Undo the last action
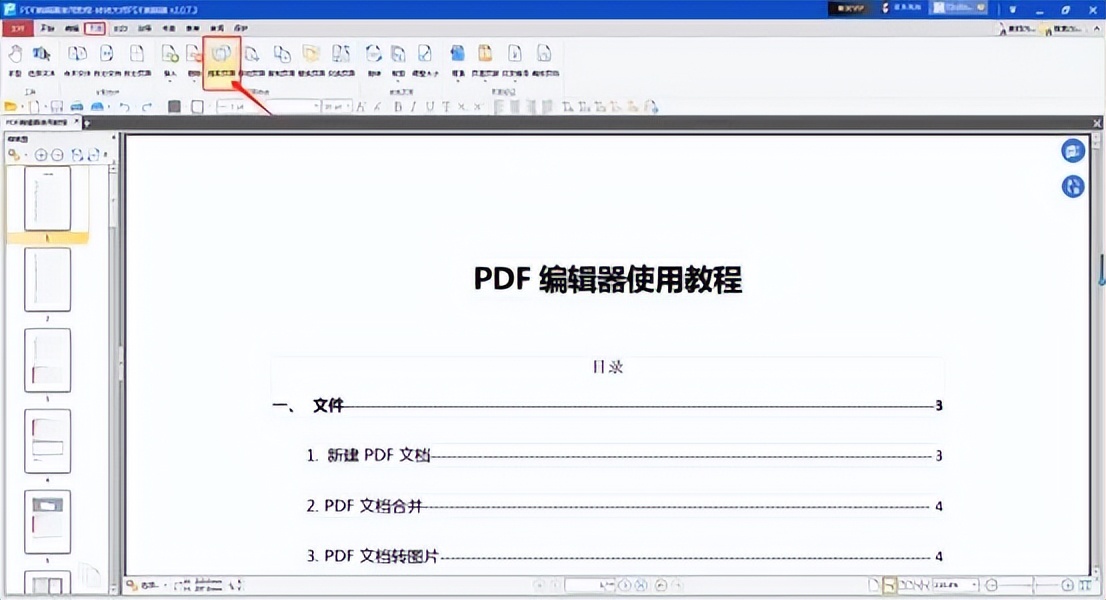 tap(124, 106)
